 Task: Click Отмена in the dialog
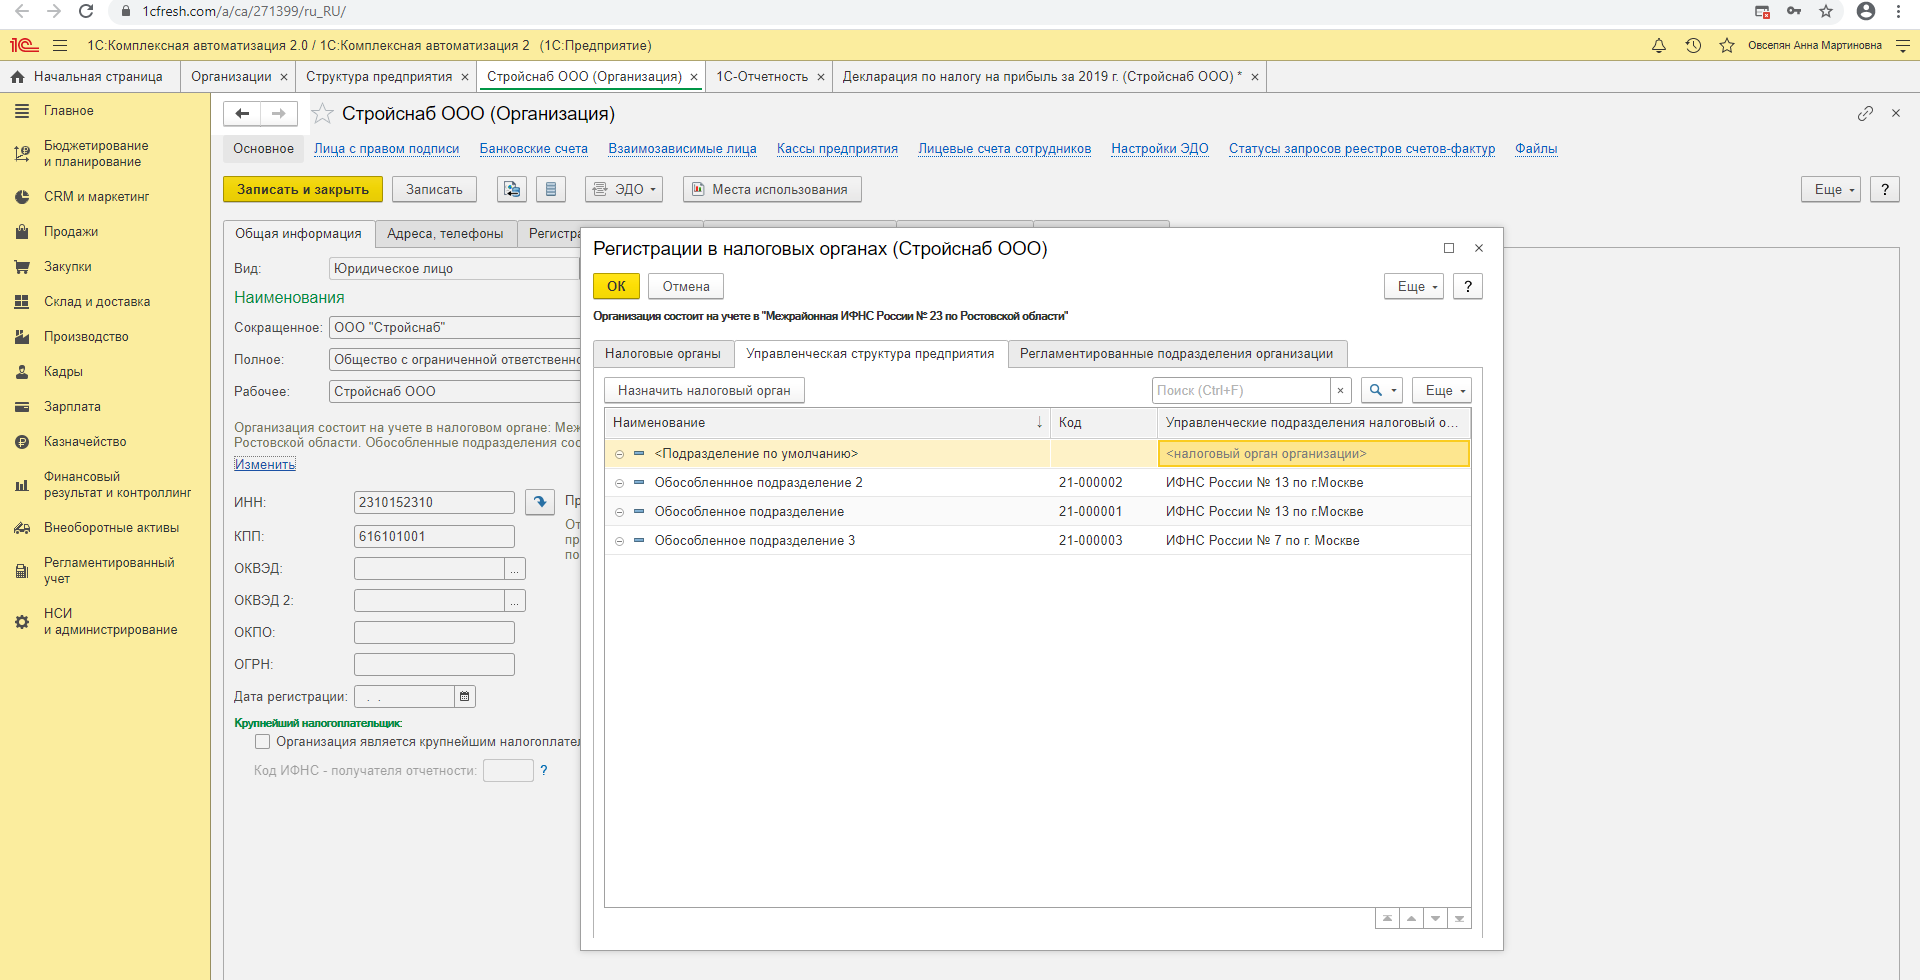pyautogui.click(x=686, y=286)
